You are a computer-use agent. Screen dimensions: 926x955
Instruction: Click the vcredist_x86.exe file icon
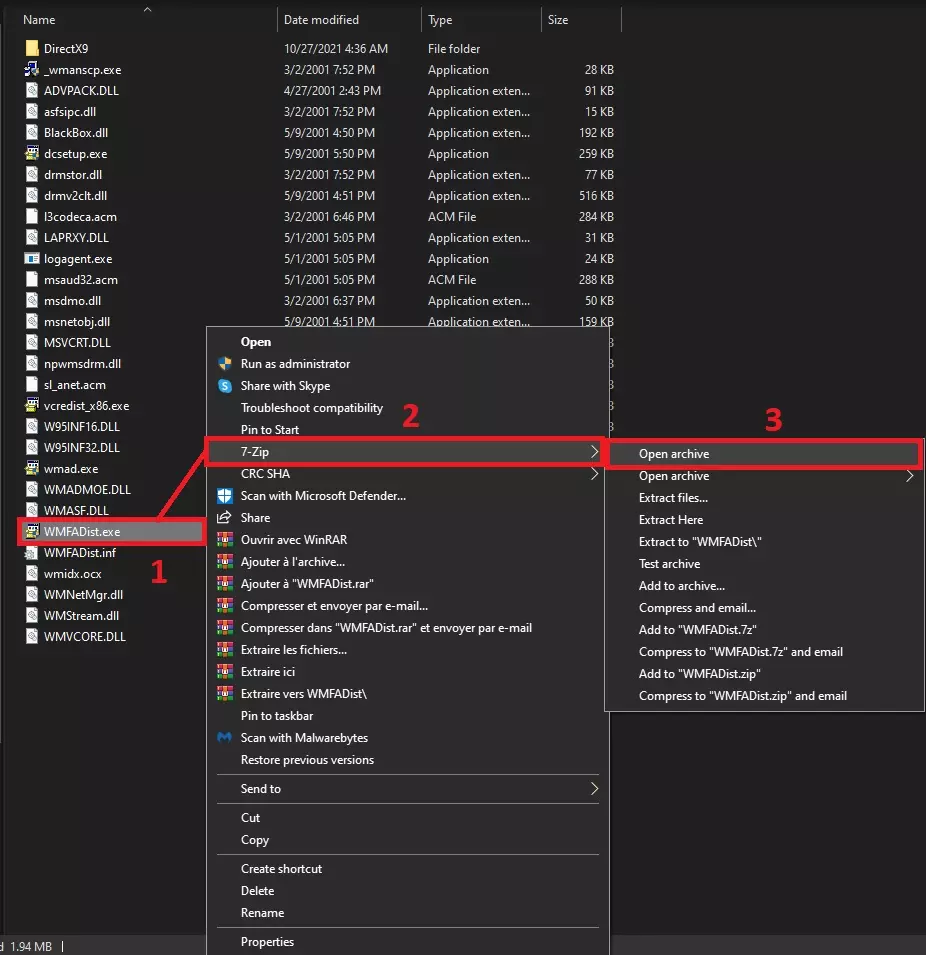32,406
